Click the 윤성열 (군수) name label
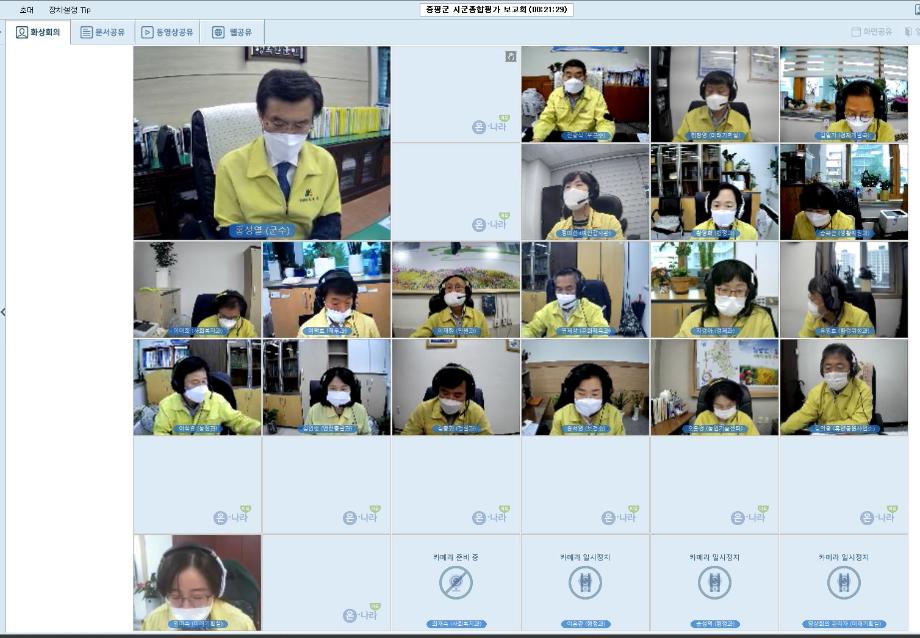The width and height of the screenshot is (920, 638). pyautogui.click(x=262, y=232)
